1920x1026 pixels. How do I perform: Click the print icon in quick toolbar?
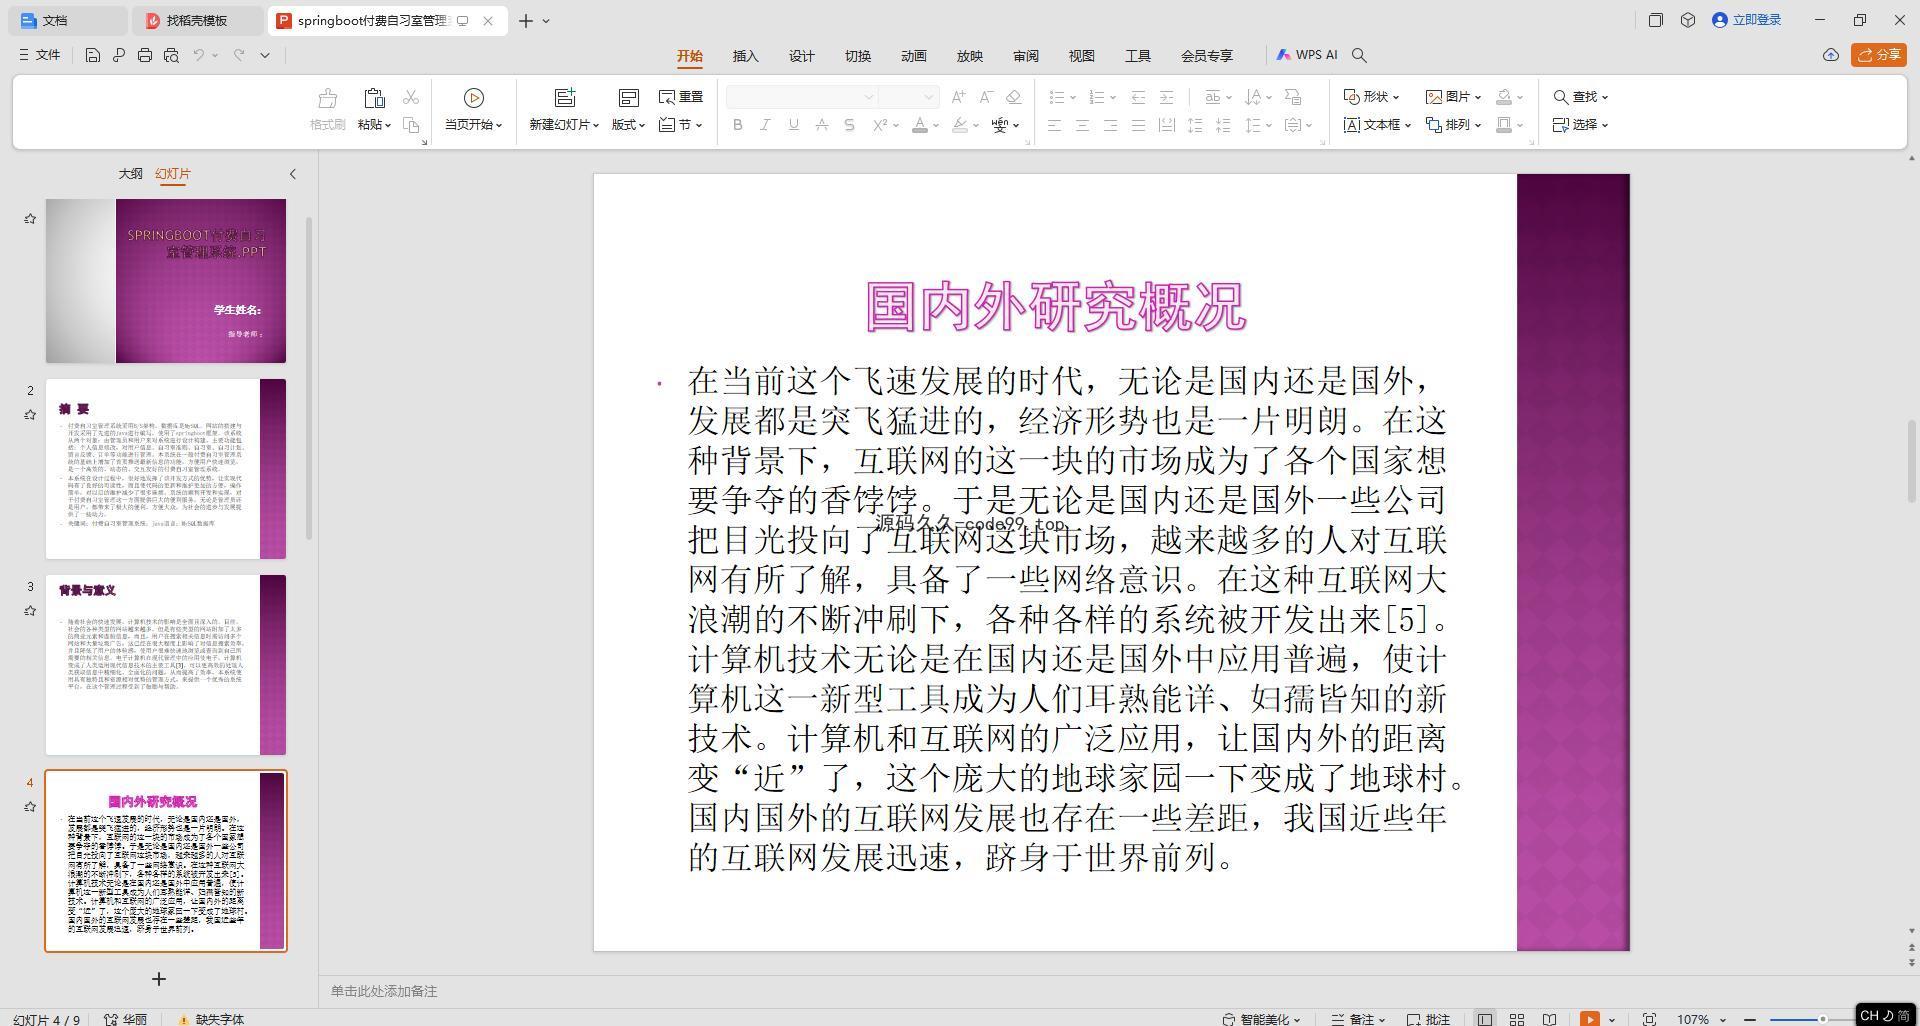click(145, 55)
